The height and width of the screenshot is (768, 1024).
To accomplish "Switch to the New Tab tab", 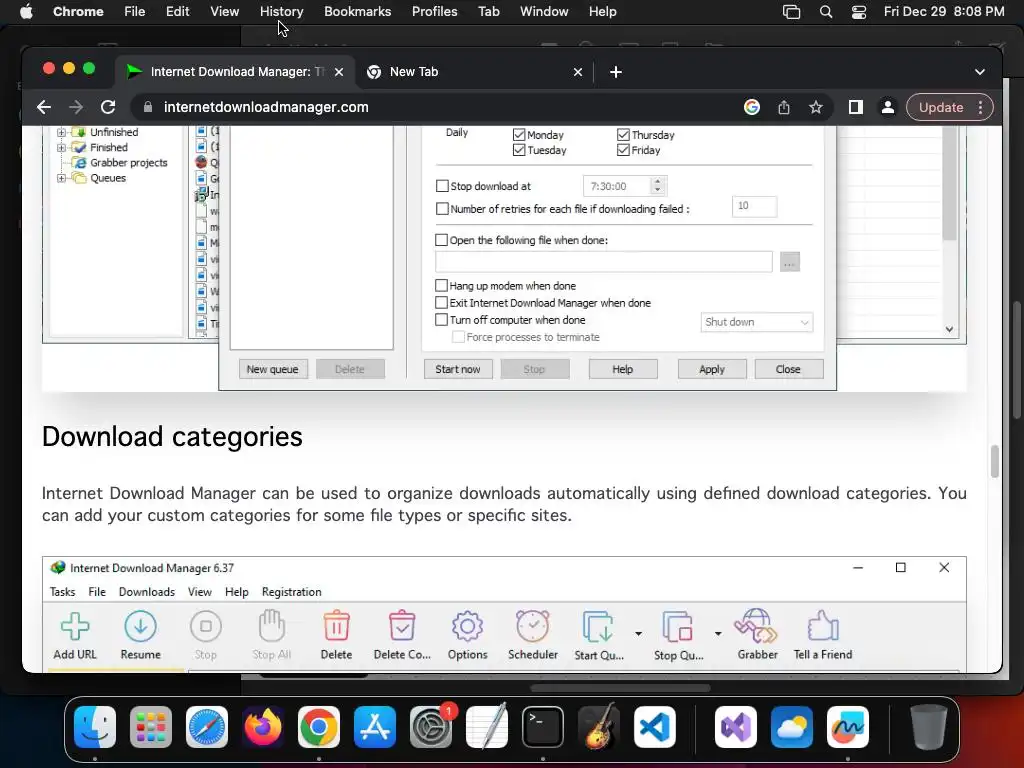I will [475, 72].
